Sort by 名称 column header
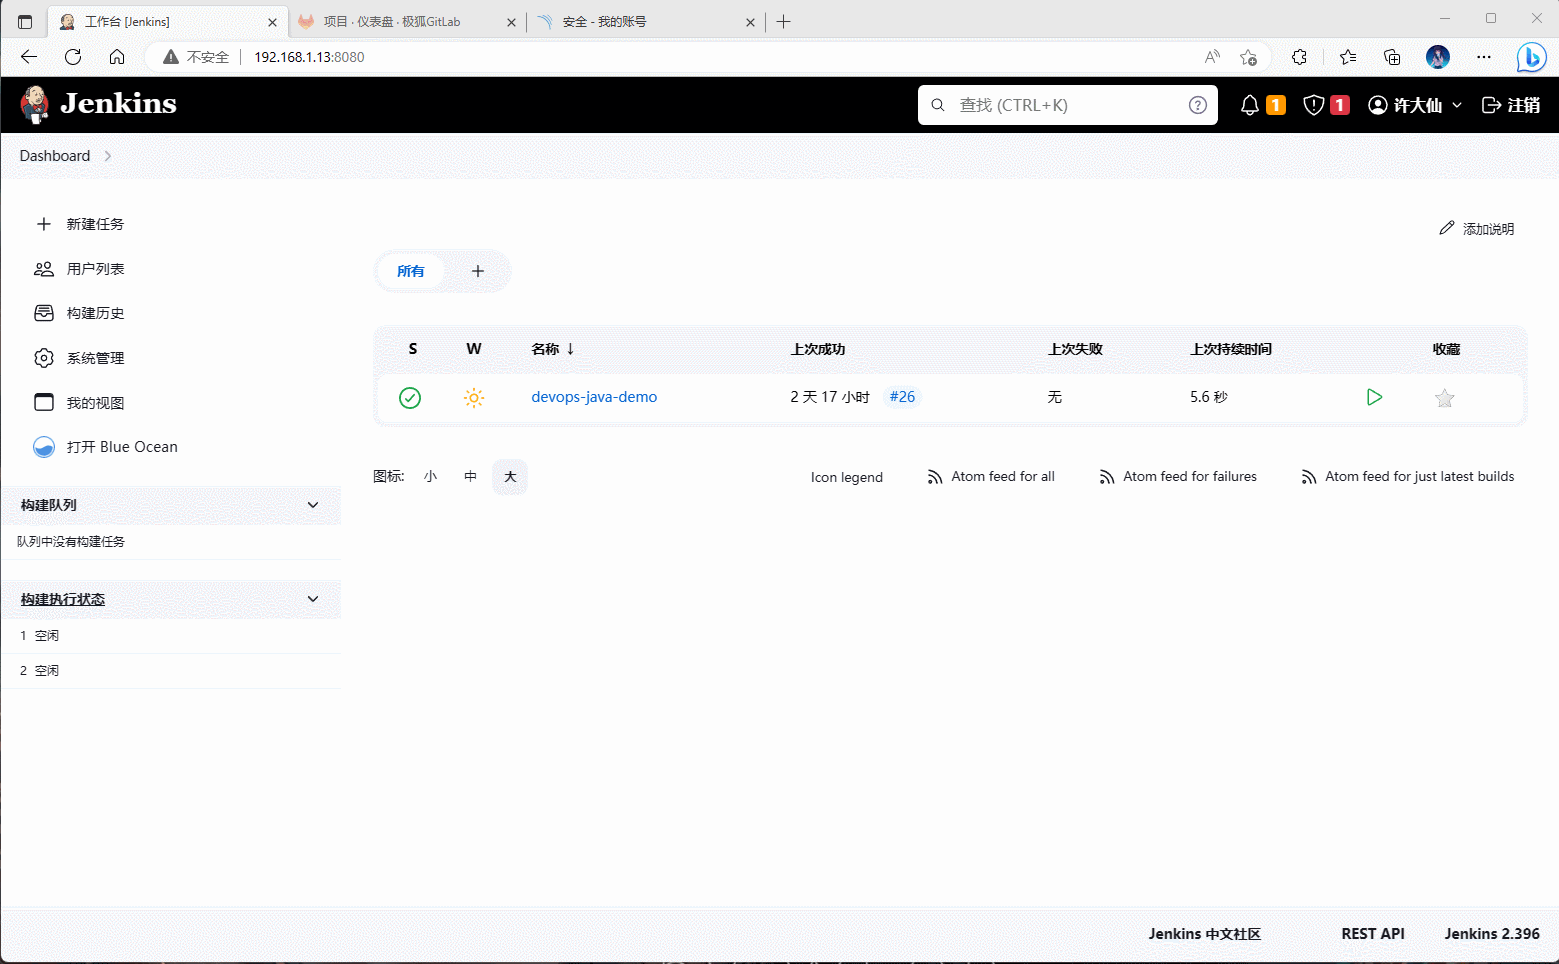Screen dimensions: 1559x964 (553, 349)
